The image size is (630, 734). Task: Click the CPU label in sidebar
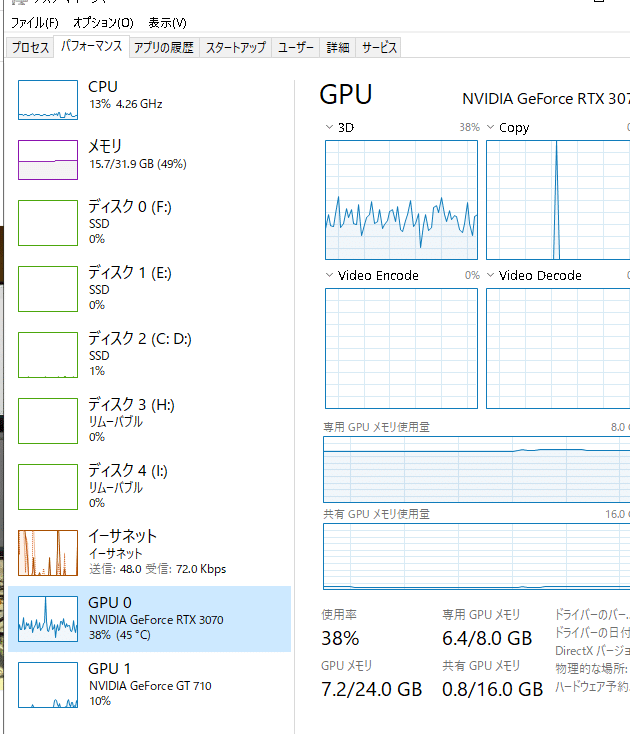tap(103, 87)
